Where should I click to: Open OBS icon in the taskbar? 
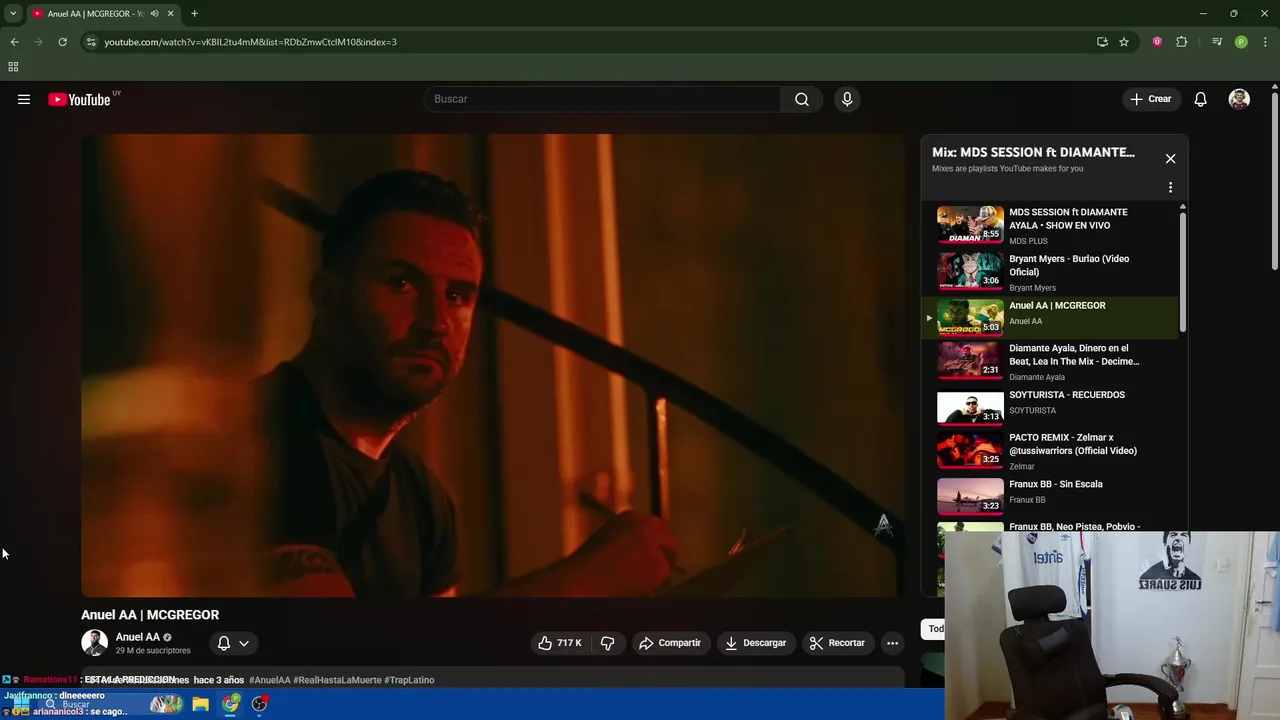pos(260,704)
